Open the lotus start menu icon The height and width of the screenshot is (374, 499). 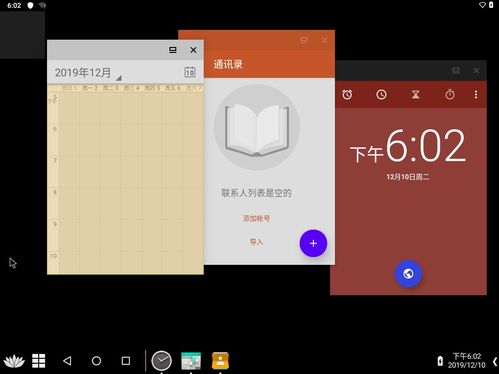click(14, 361)
